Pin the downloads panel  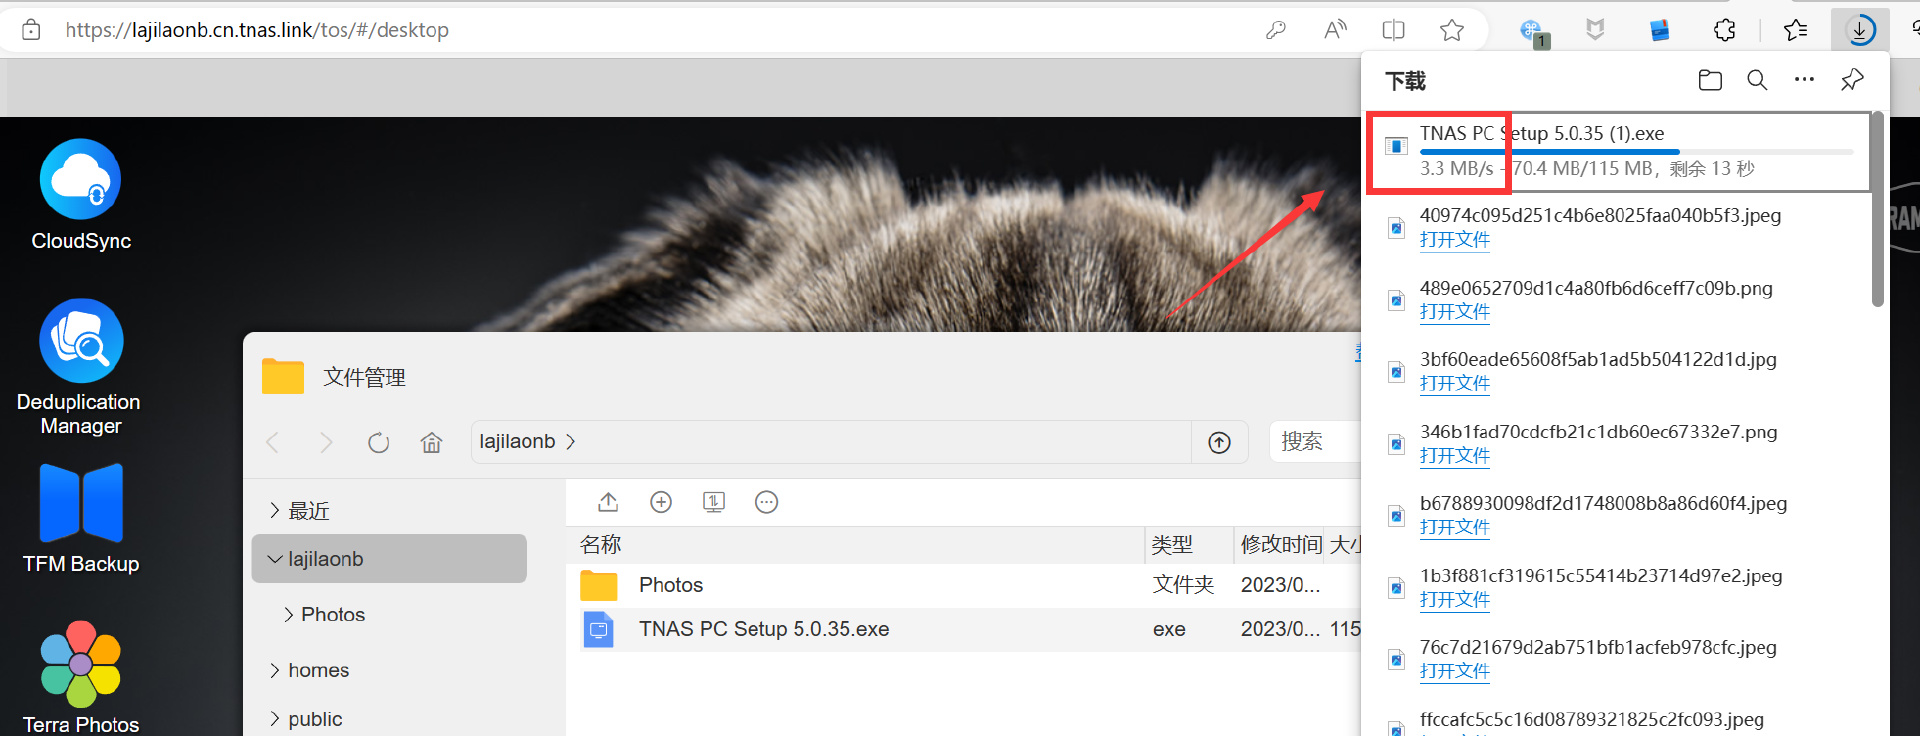click(x=1852, y=80)
